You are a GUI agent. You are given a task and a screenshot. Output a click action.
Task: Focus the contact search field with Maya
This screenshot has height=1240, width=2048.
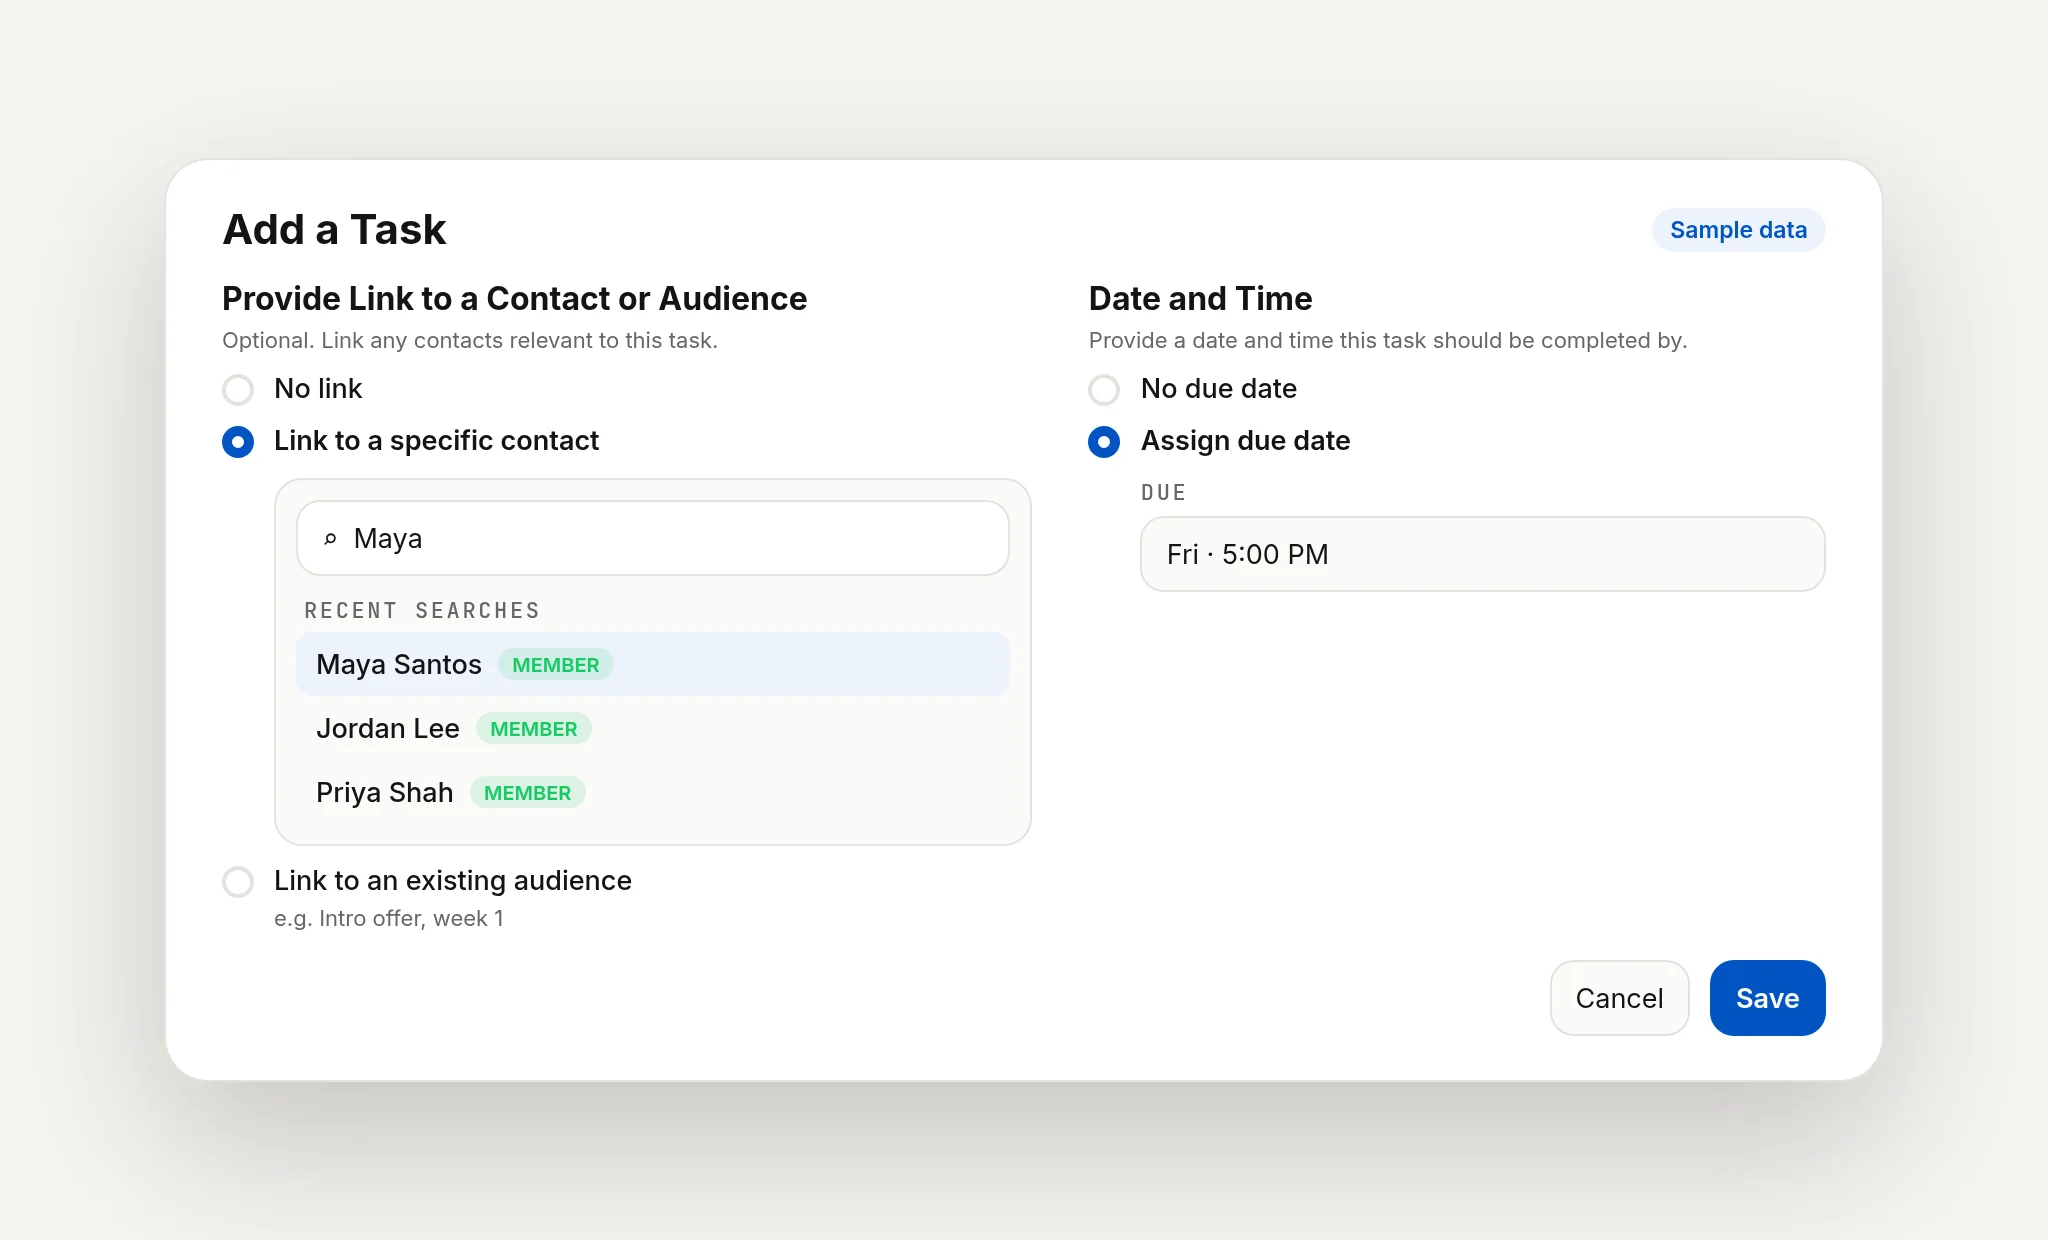point(652,538)
